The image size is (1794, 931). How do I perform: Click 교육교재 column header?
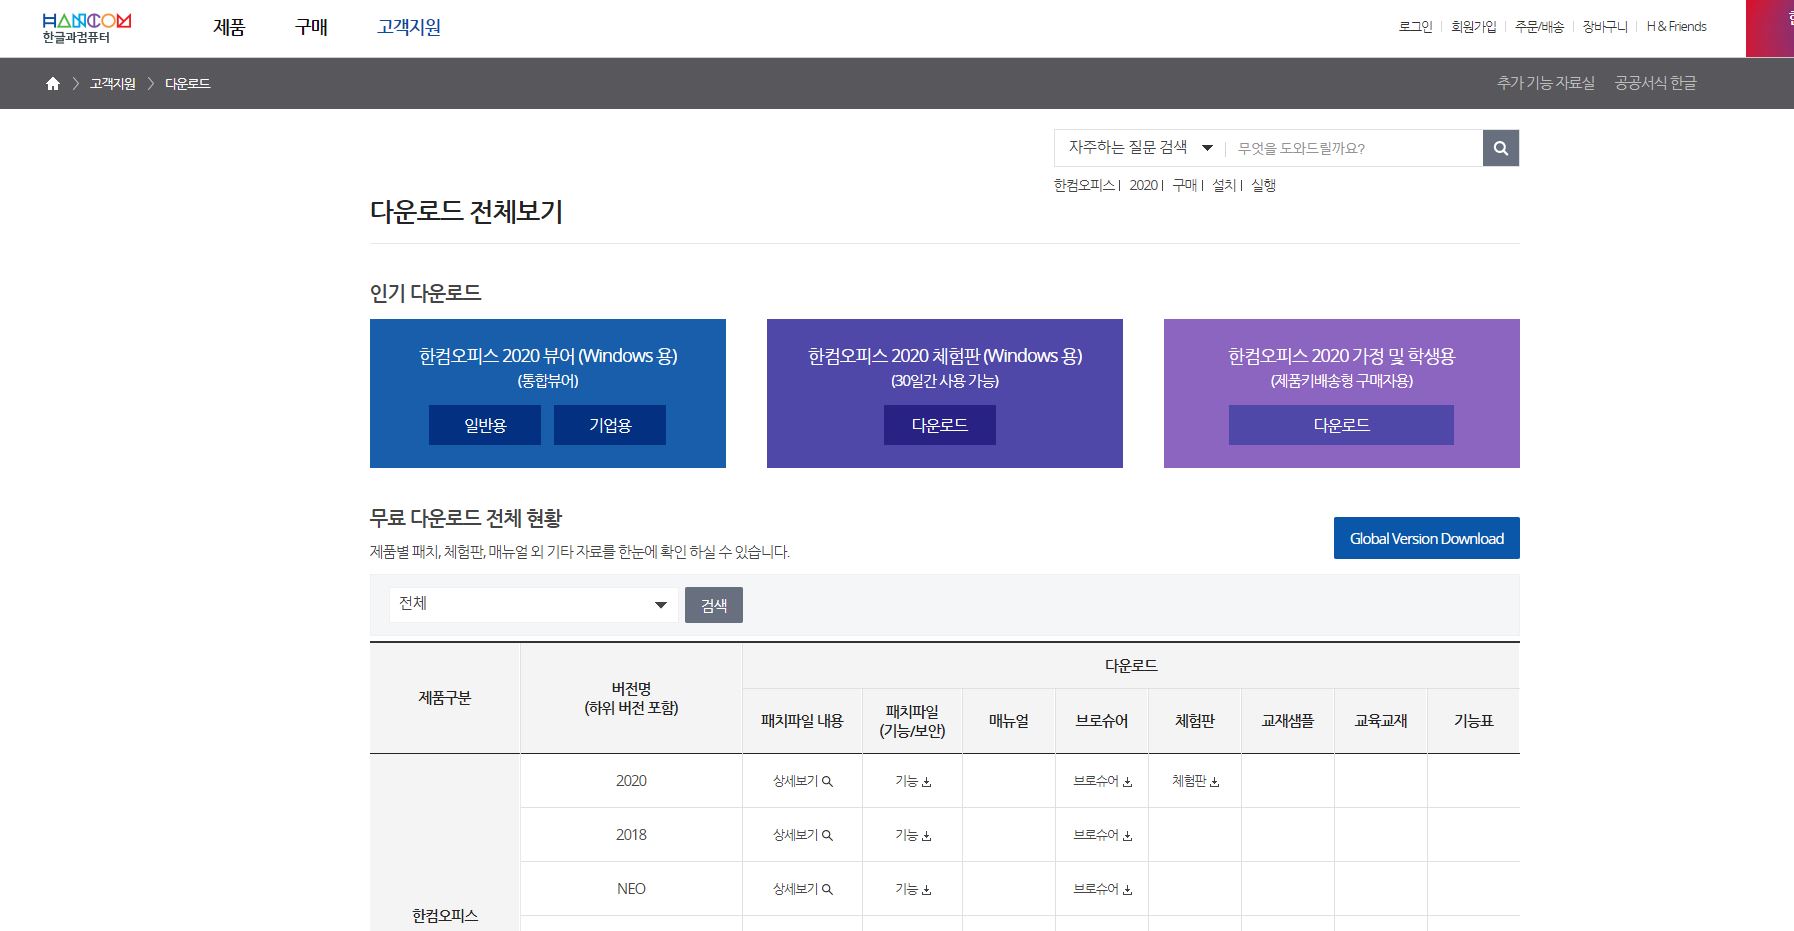click(x=1380, y=721)
